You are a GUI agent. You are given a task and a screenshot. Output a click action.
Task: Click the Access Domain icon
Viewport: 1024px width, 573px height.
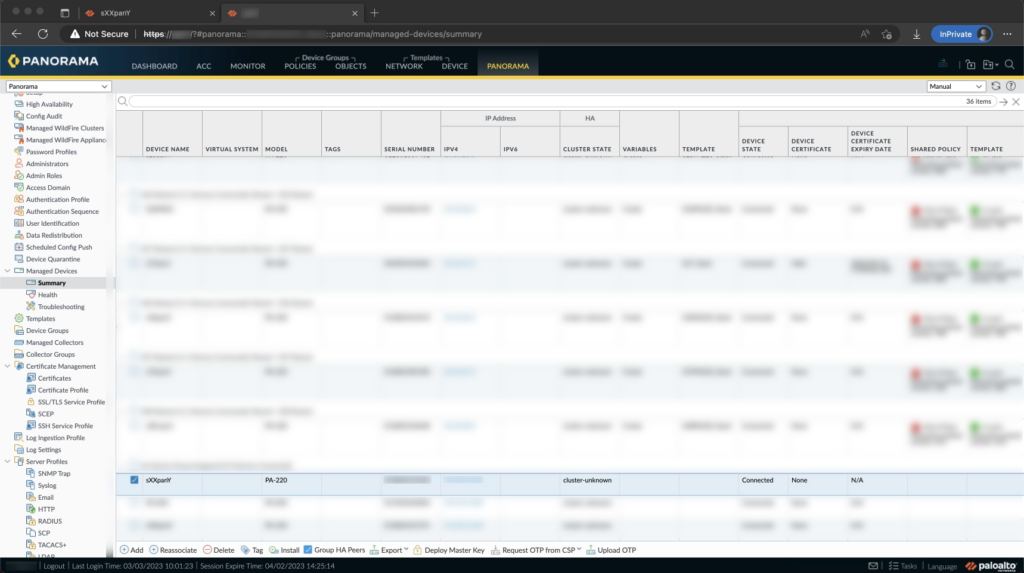coord(19,188)
